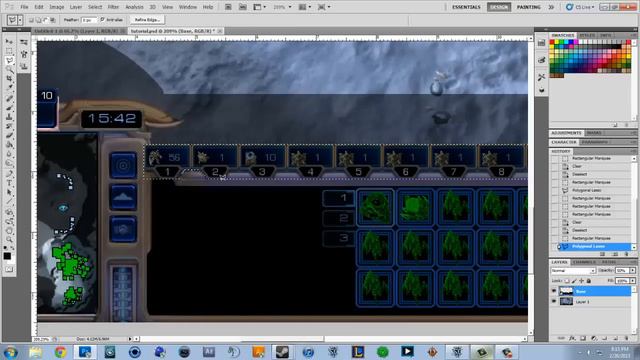Toggle the Anti-alias checkbox
The height and width of the screenshot is (360, 640).
pos(102,20)
